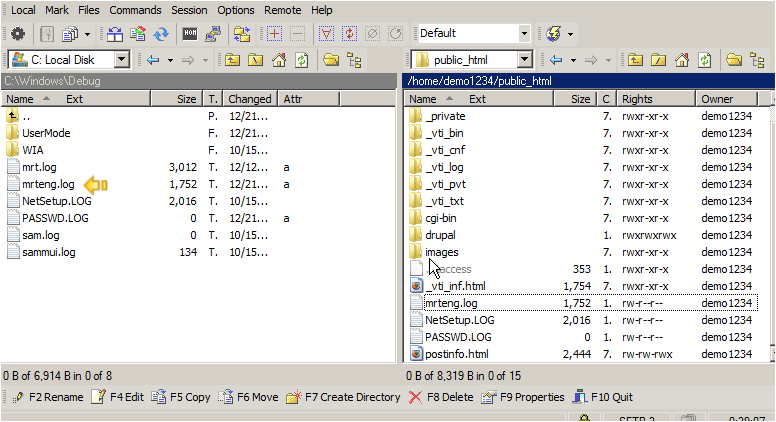
Task: Click the Preferences gear icon
Action: 17,34
